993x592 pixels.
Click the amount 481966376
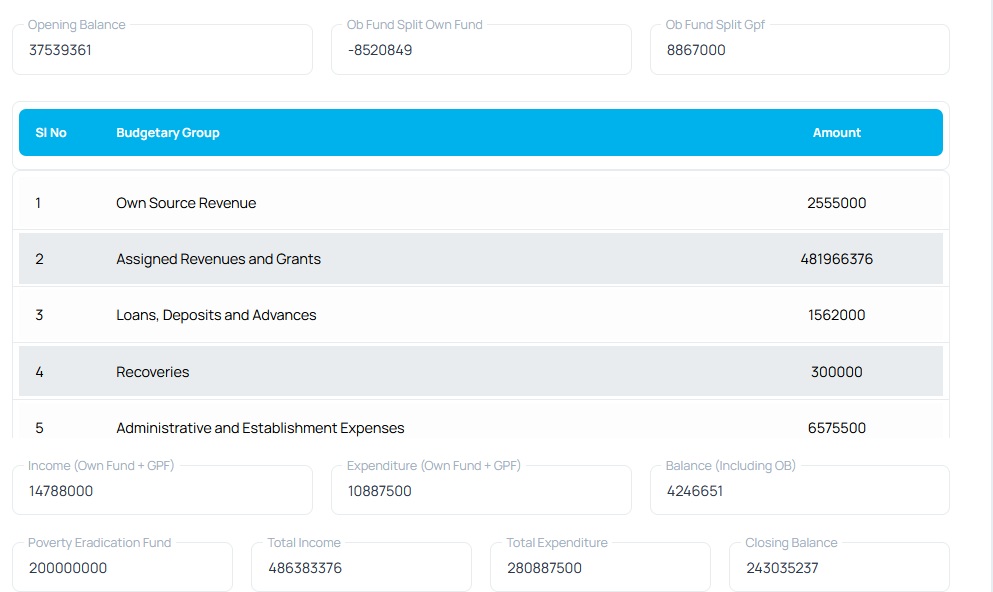click(837, 259)
